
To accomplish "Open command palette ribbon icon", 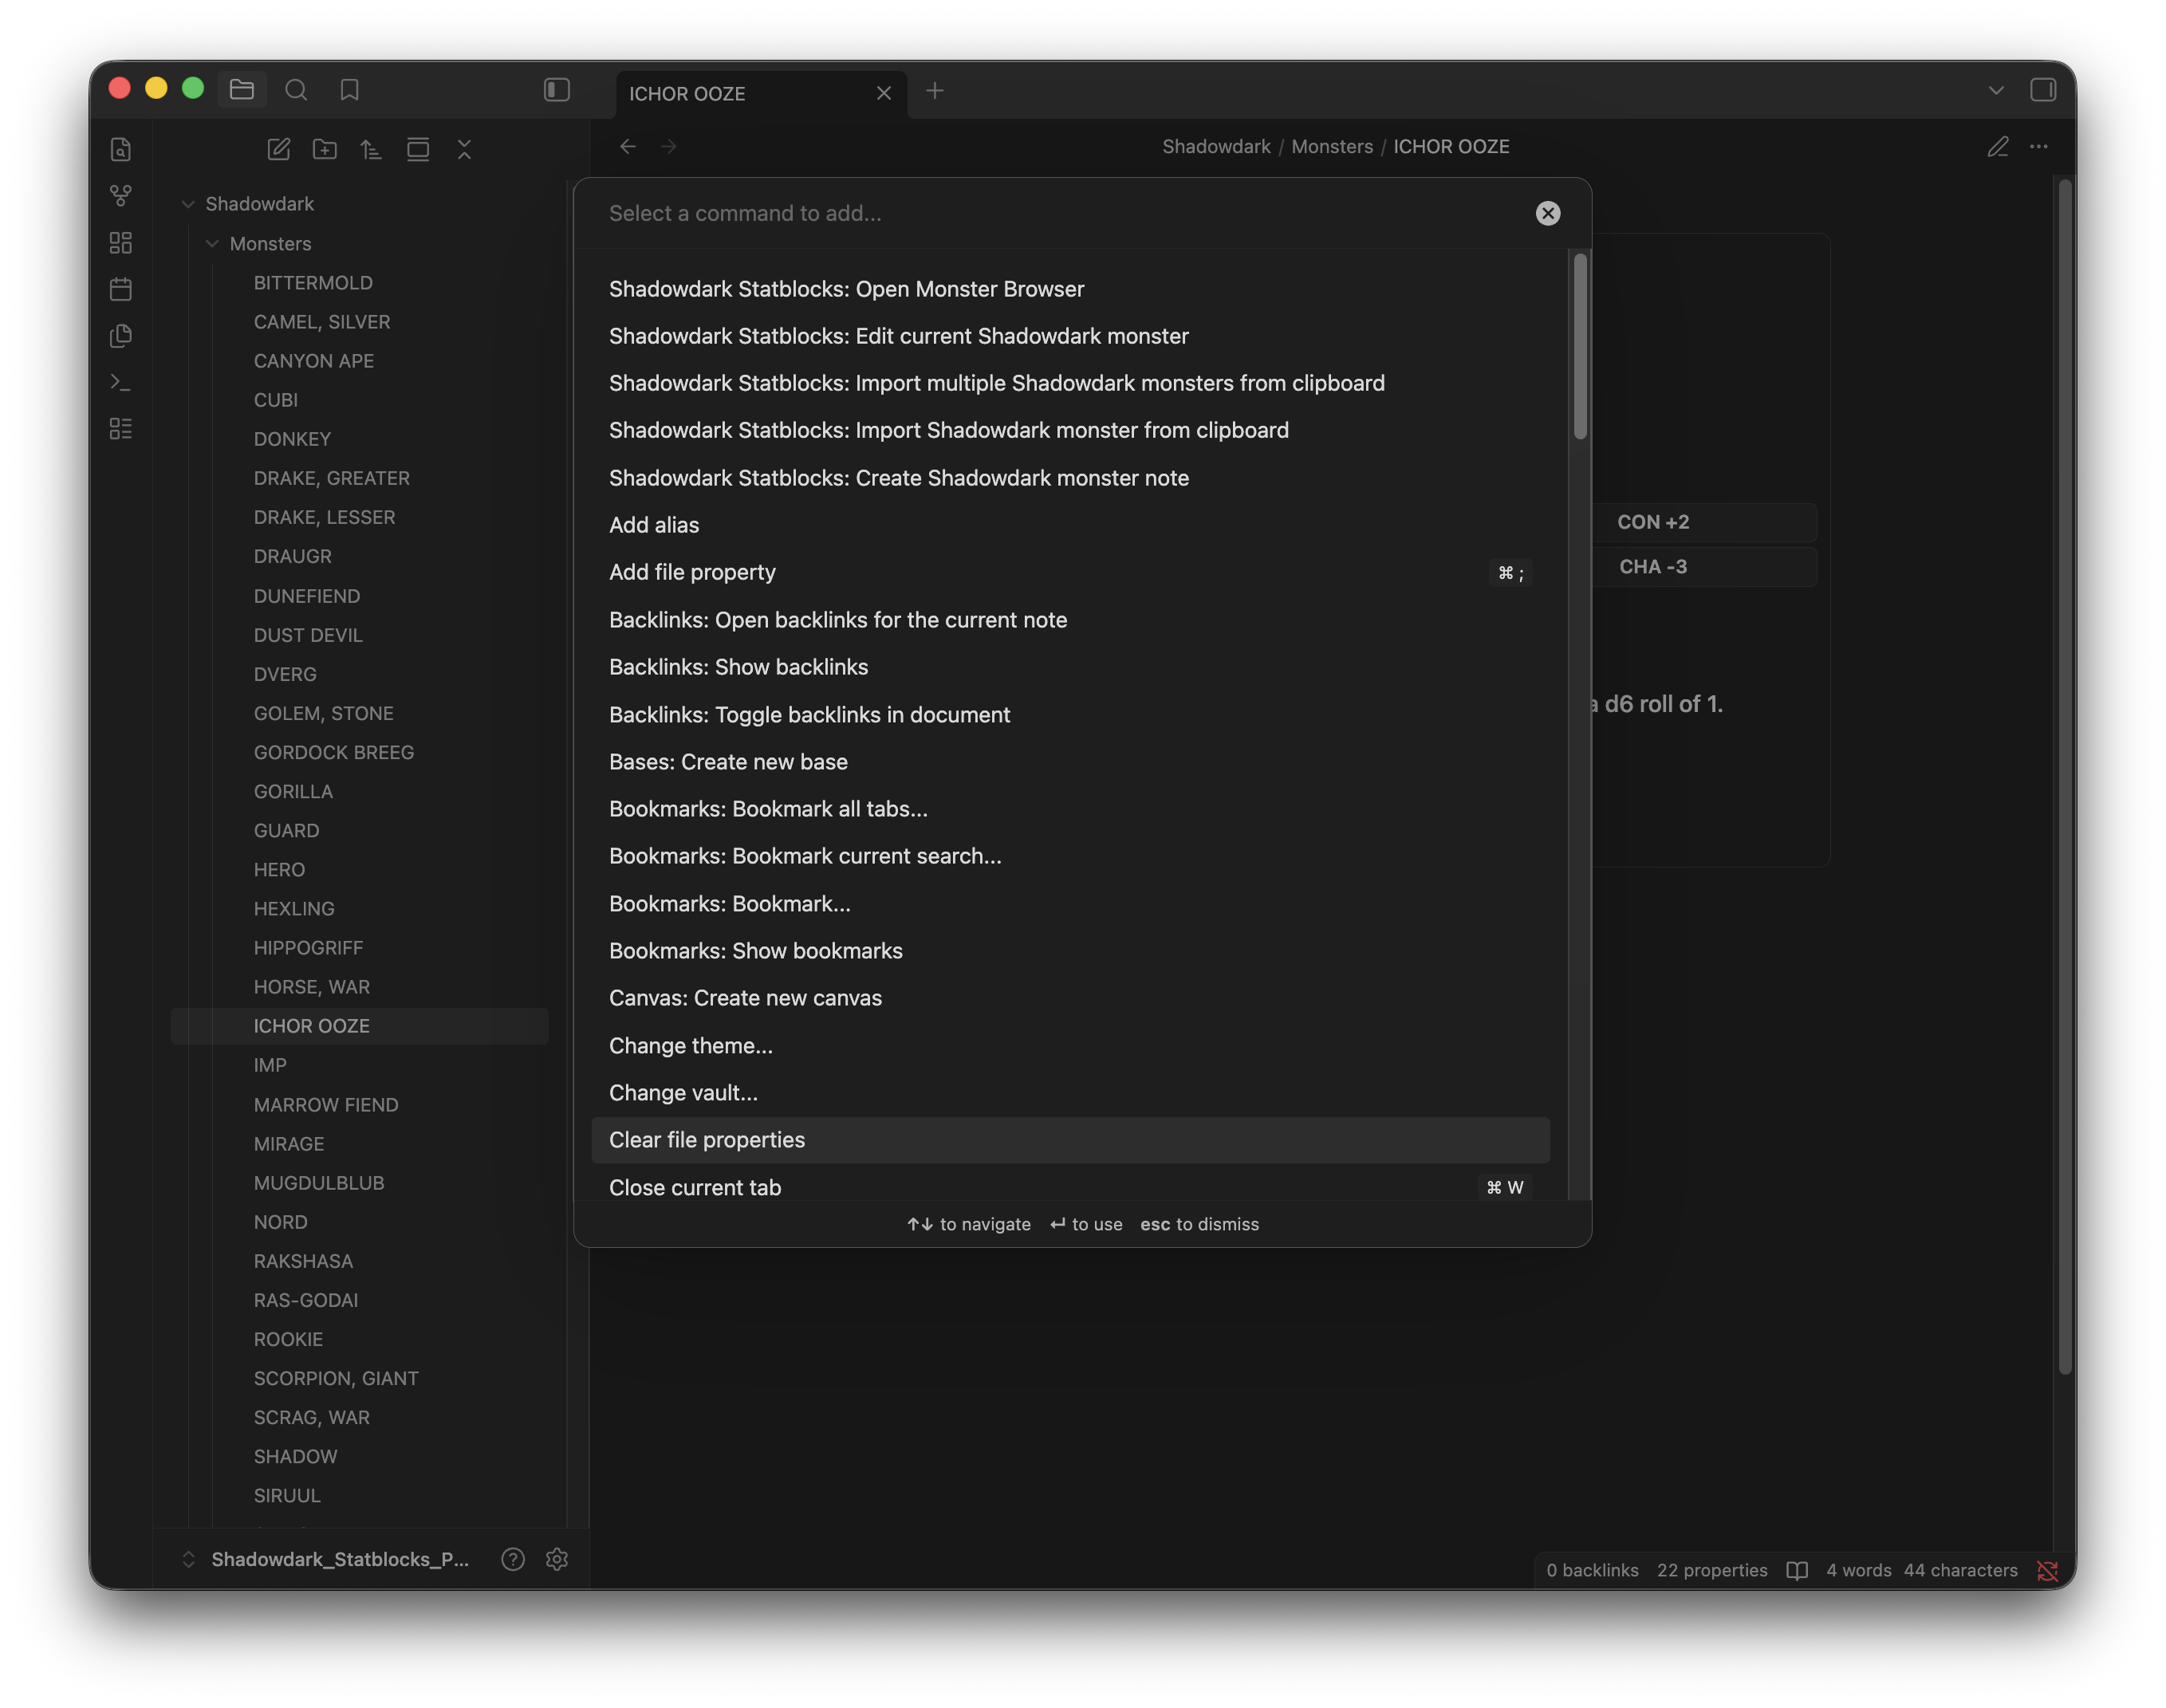I will click(x=121, y=382).
